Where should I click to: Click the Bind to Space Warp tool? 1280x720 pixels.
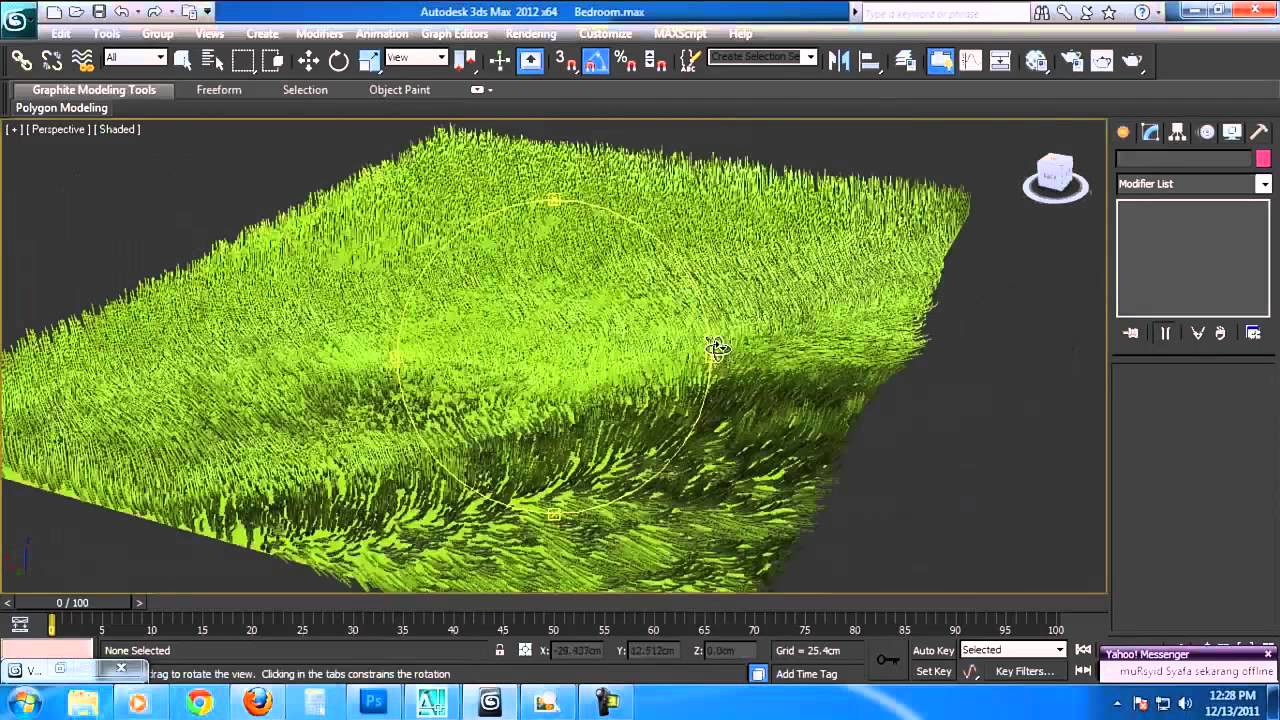pos(82,61)
